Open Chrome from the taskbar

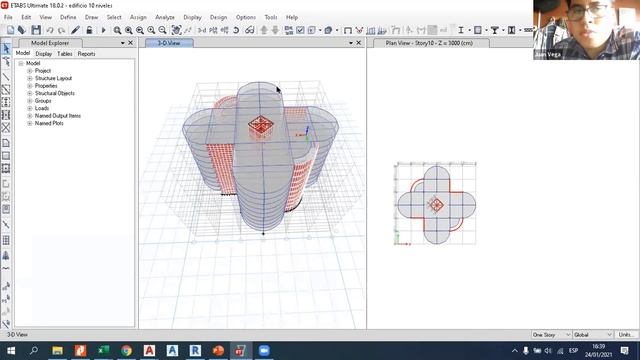pos(127,351)
